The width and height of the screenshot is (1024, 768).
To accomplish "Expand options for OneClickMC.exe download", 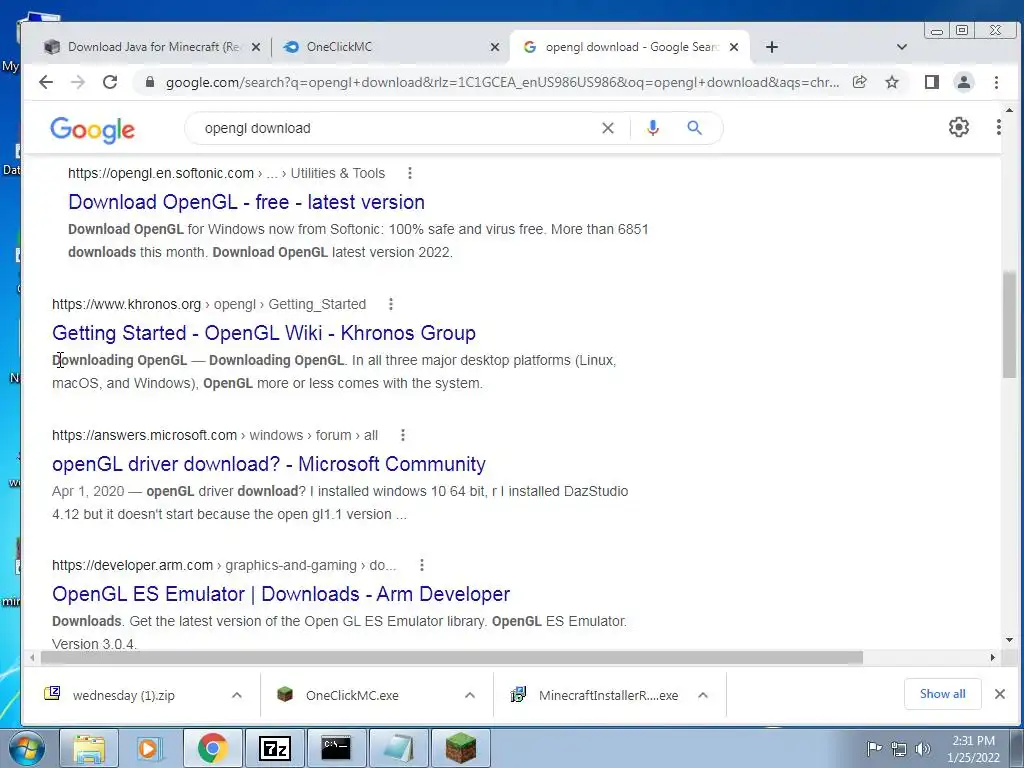I will point(470,696).
